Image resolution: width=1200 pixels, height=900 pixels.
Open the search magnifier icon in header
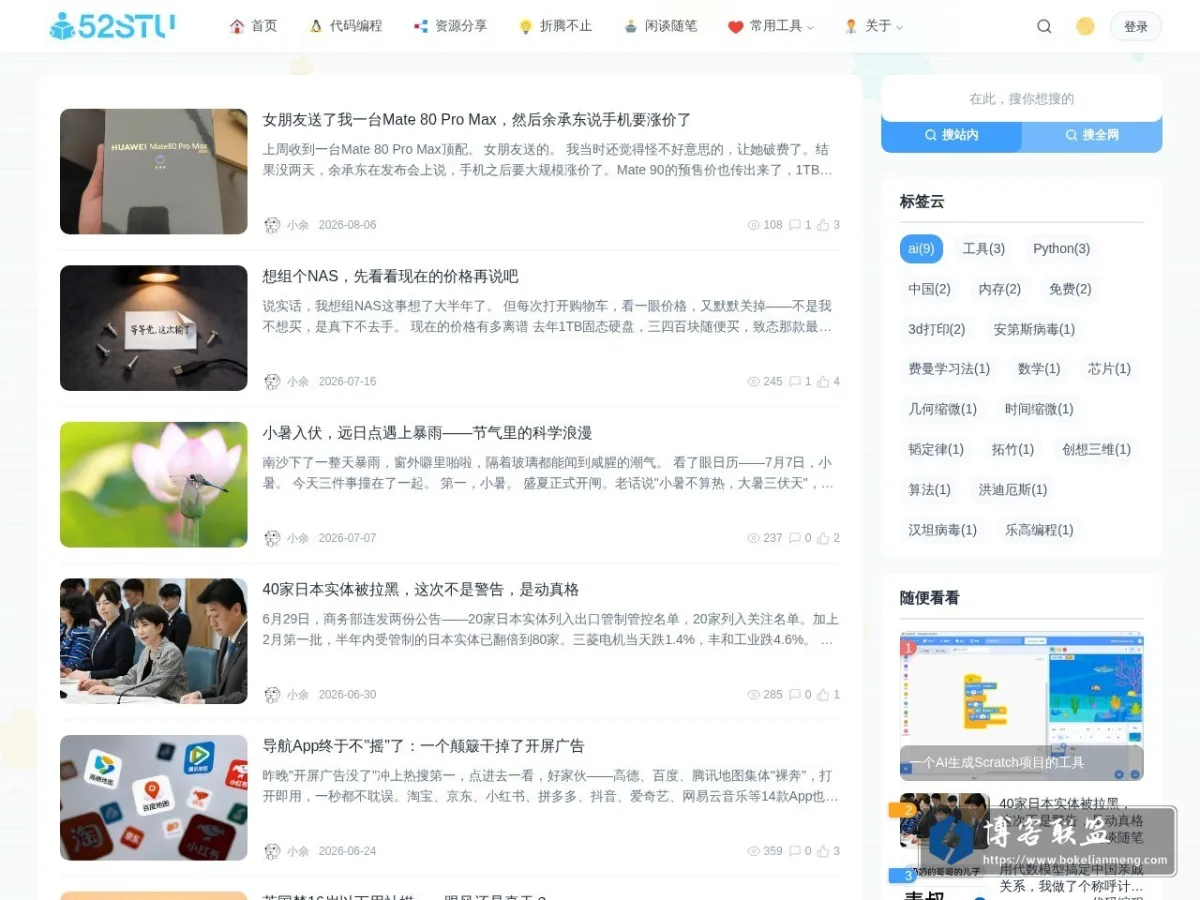[1044, 27]
